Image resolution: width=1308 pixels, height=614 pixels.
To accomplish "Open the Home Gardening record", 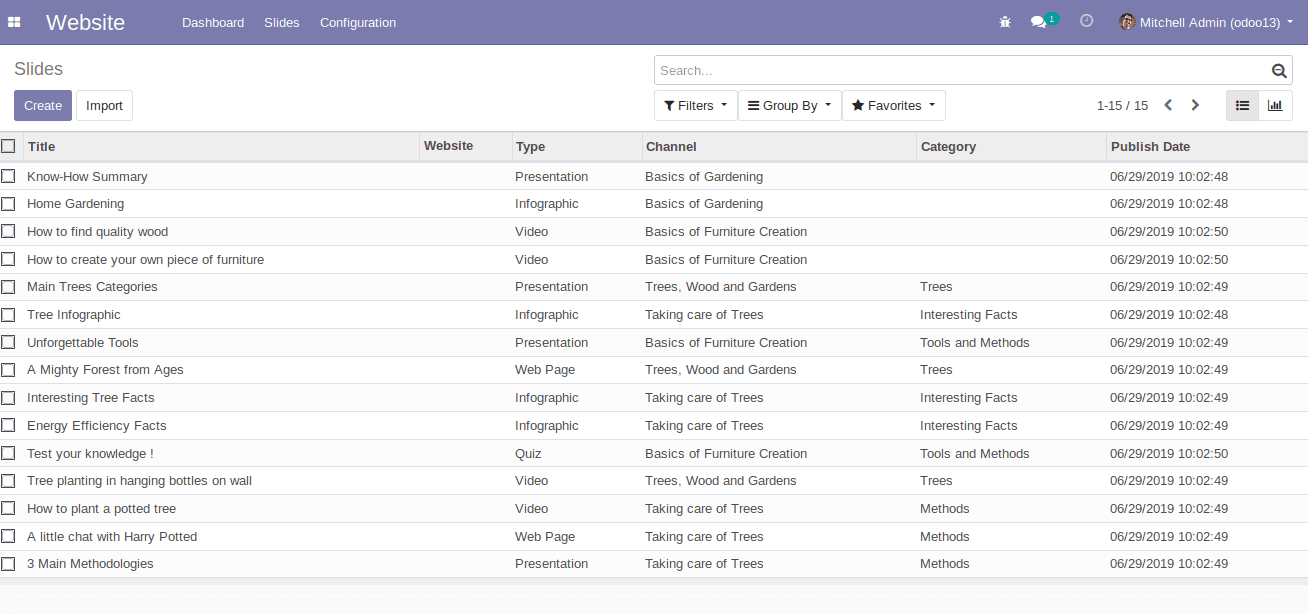I will click(76, 204).
